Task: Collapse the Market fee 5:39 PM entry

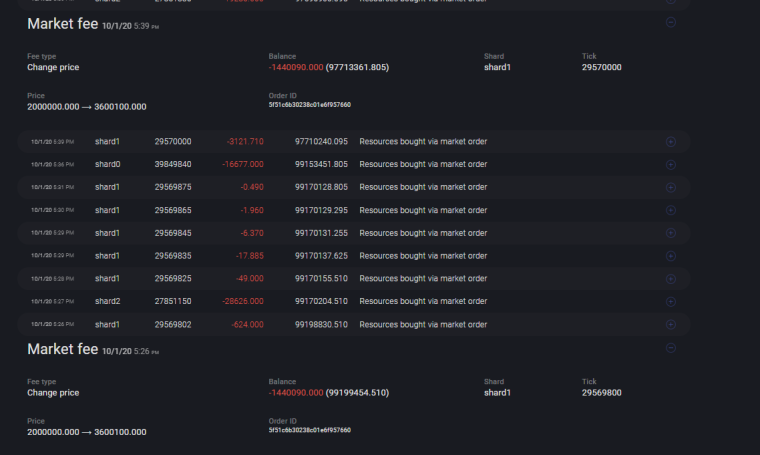Action: coord(670,22)
